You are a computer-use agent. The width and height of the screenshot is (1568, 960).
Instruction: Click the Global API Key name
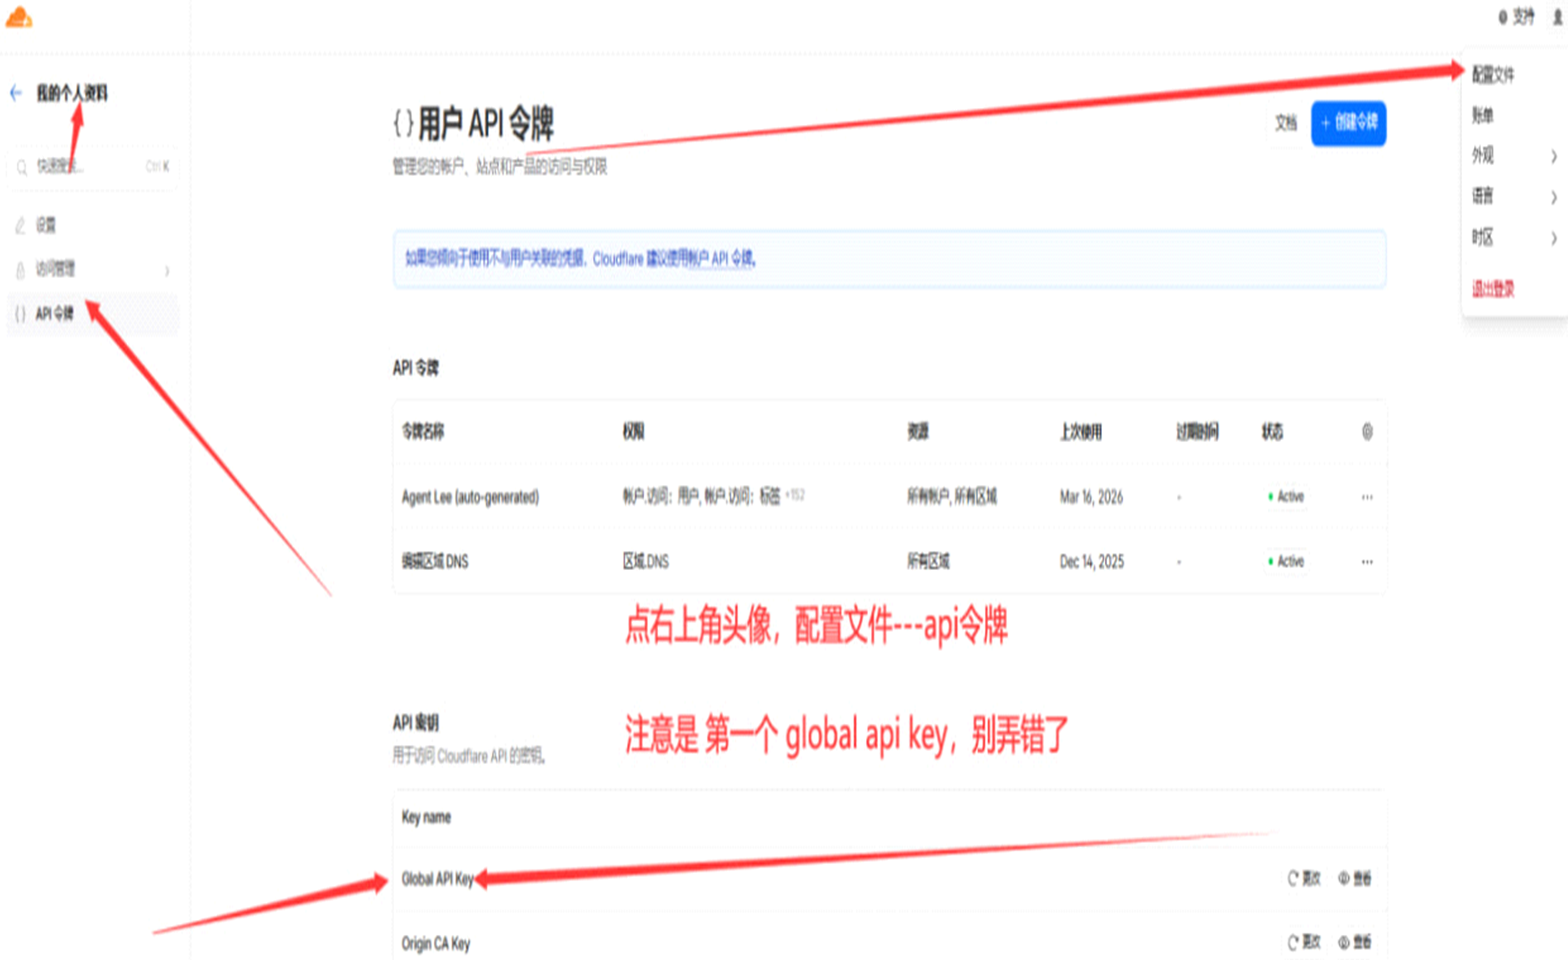click(437, 880)
